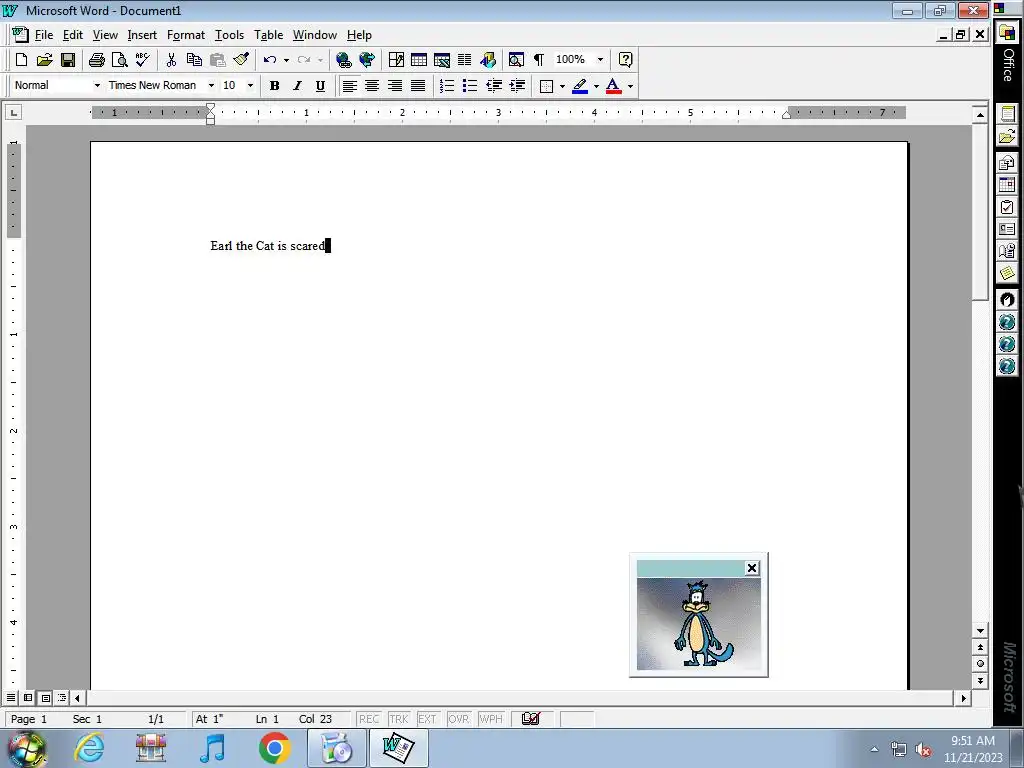Screen dimensions: 1024x768
Task: Expand the undo history arrow
Action: [286, 60]
